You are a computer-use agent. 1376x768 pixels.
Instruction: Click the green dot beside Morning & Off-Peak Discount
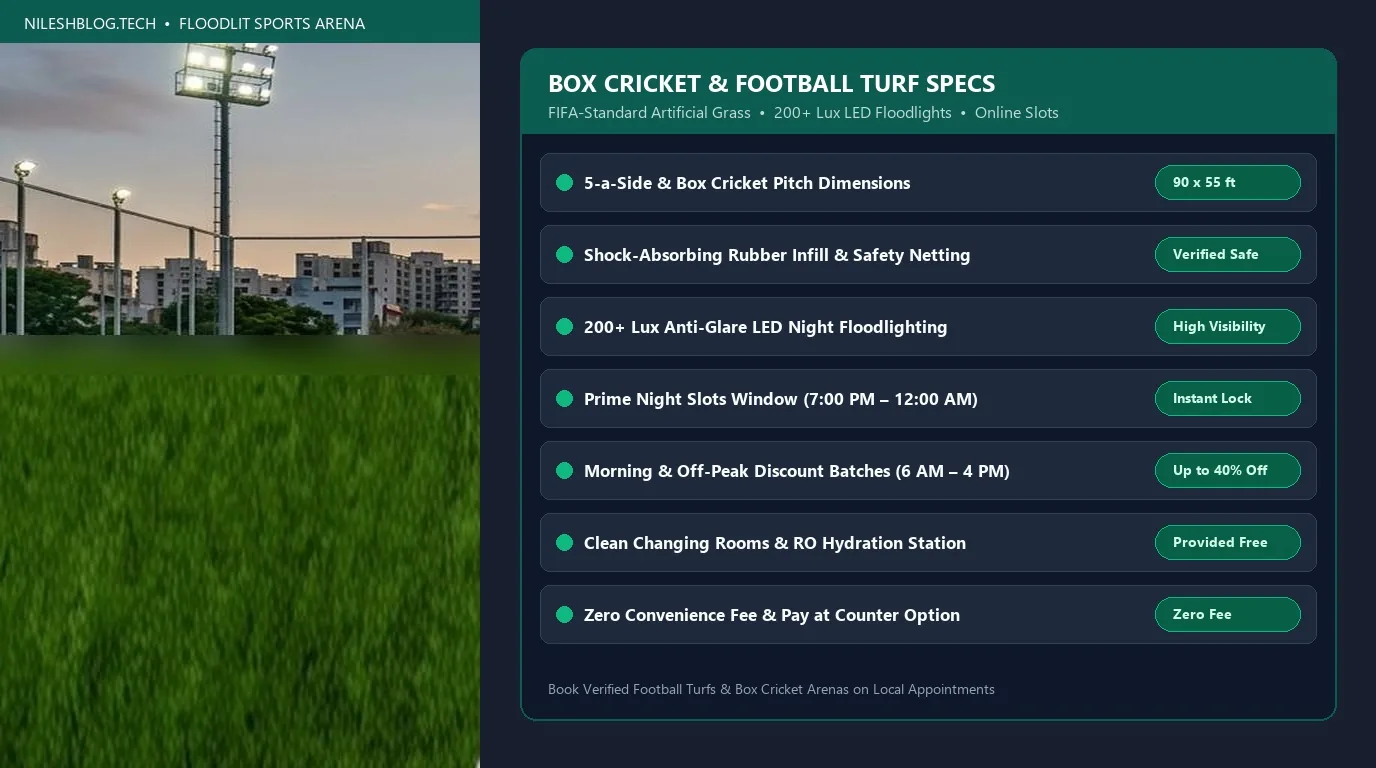(564, 471)
